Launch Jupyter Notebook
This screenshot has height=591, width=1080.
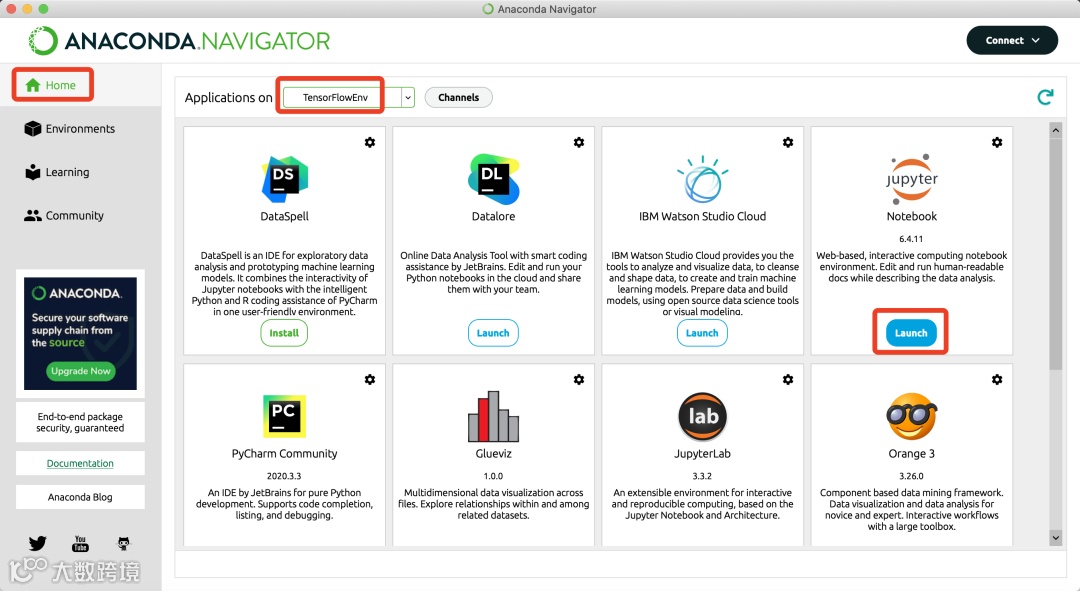pos(911,333)
